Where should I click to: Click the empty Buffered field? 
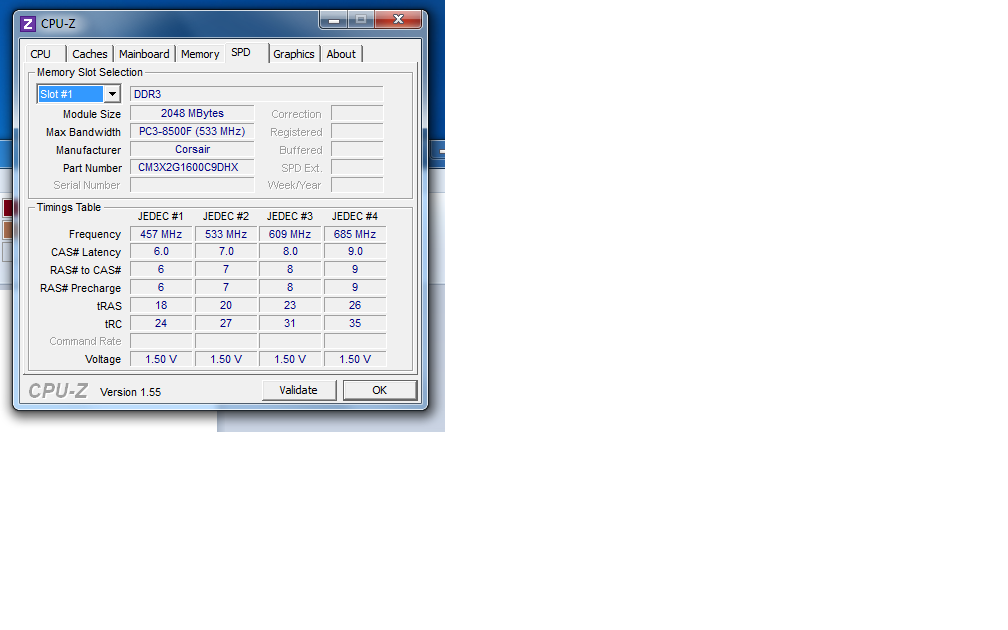point(357,149)
